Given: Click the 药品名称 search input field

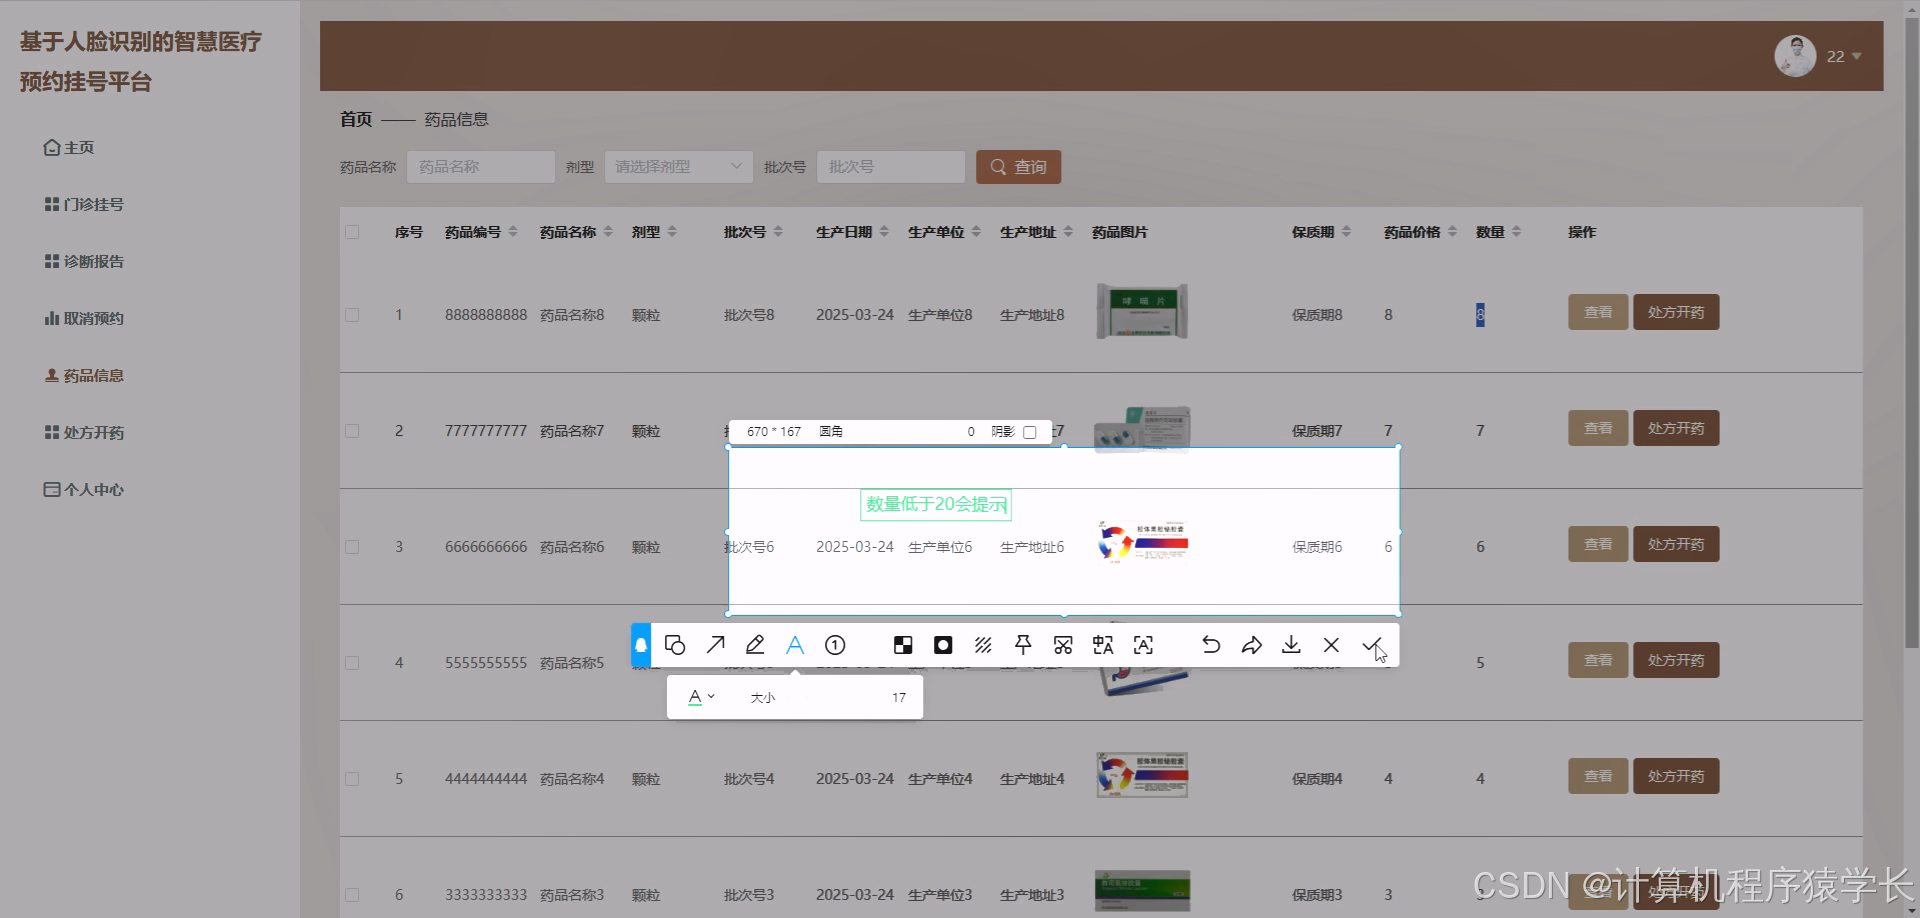Looking at the screenshot, I should [x=481, y=167].
